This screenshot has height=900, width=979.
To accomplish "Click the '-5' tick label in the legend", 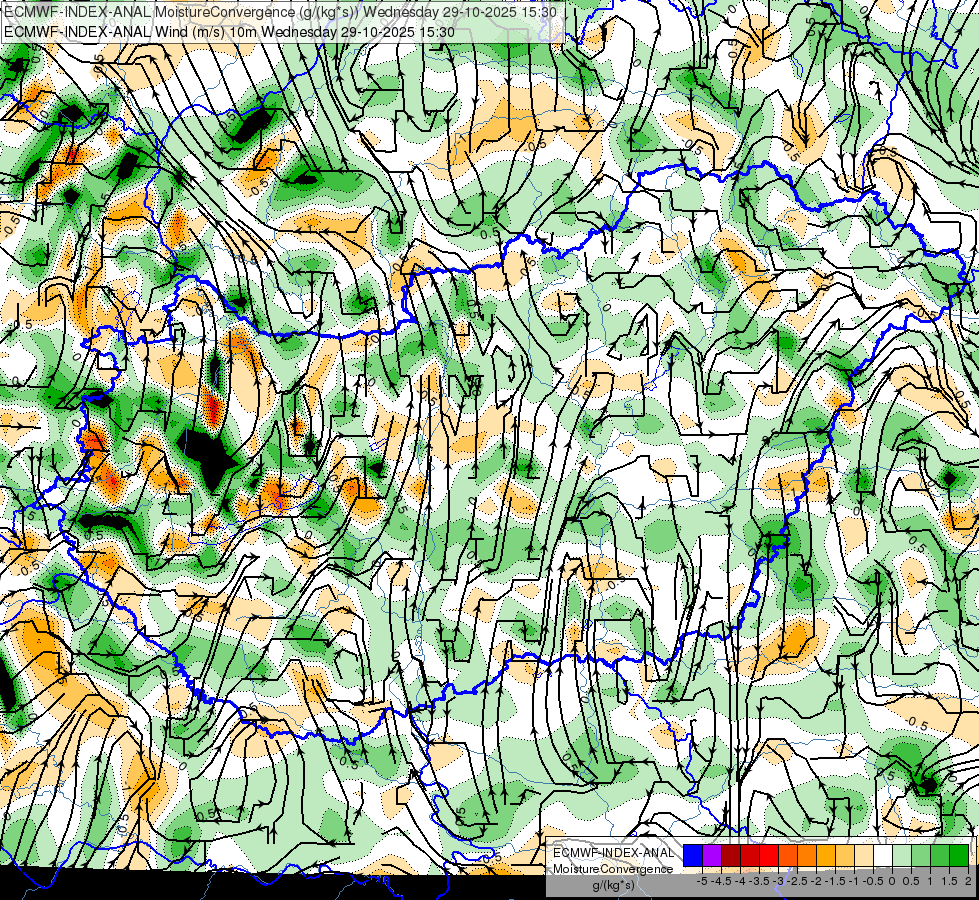I will click(x=702, y=881).
